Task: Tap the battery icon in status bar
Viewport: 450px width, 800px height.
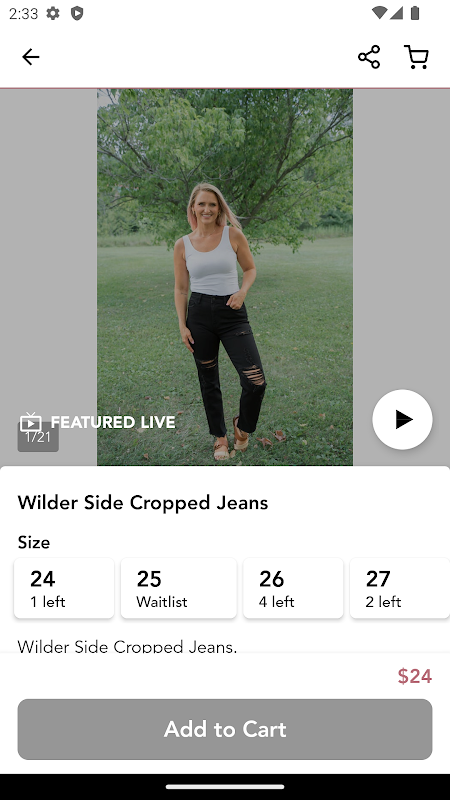Action: click(415, 13)
